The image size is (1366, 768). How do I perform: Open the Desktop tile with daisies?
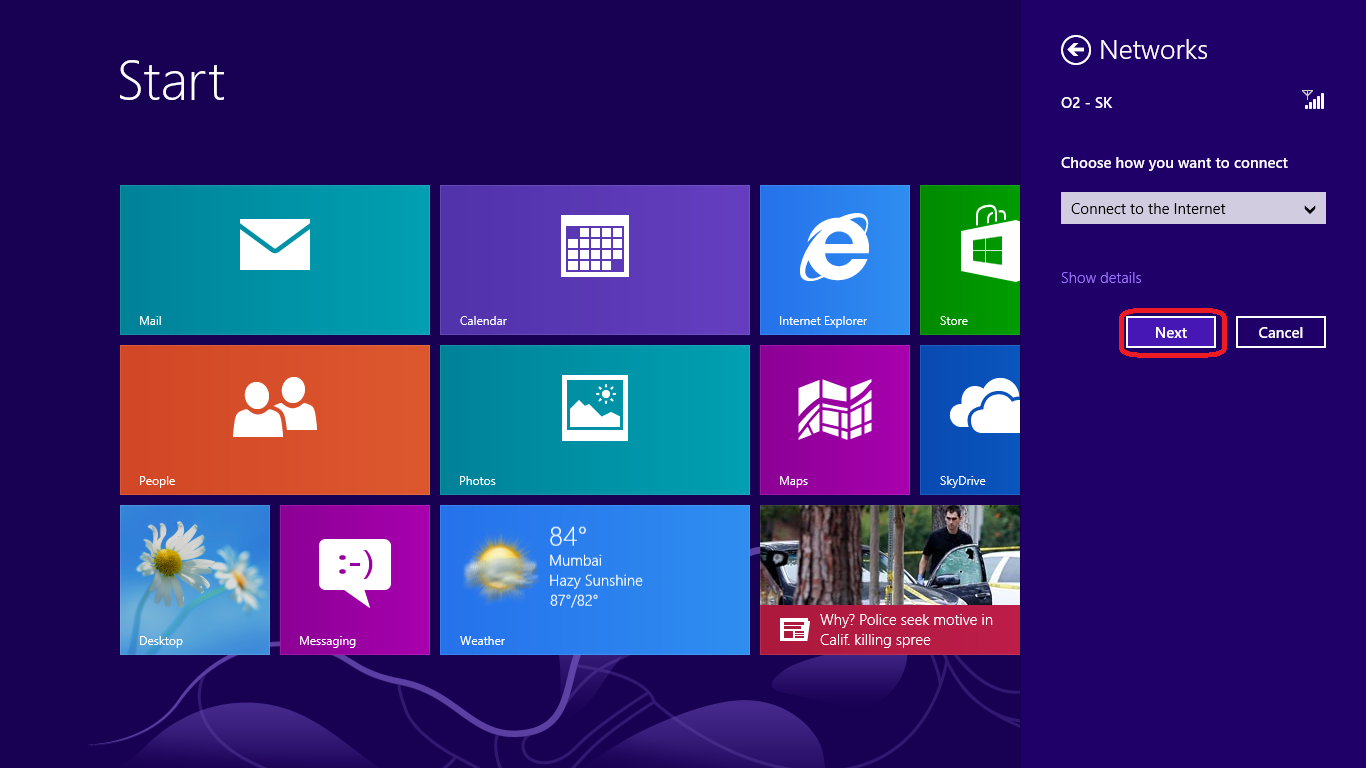(194, 579)
